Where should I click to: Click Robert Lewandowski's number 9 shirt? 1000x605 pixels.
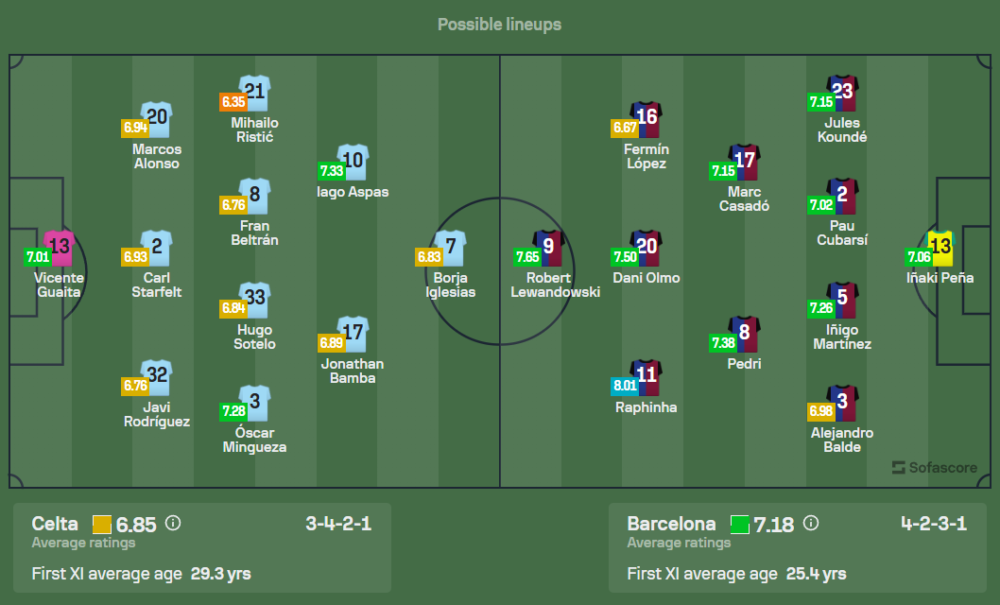(548, 246)
